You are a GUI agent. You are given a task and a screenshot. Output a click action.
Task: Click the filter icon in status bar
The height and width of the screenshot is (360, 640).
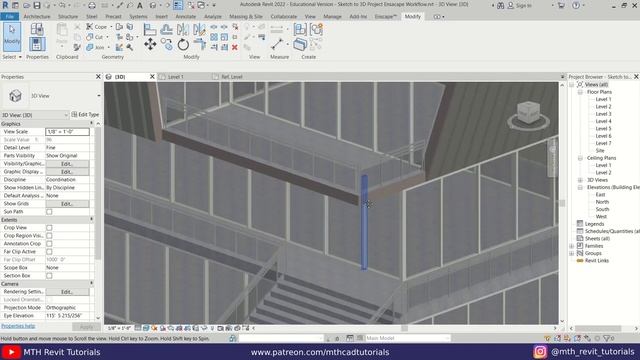pos(607,338)
